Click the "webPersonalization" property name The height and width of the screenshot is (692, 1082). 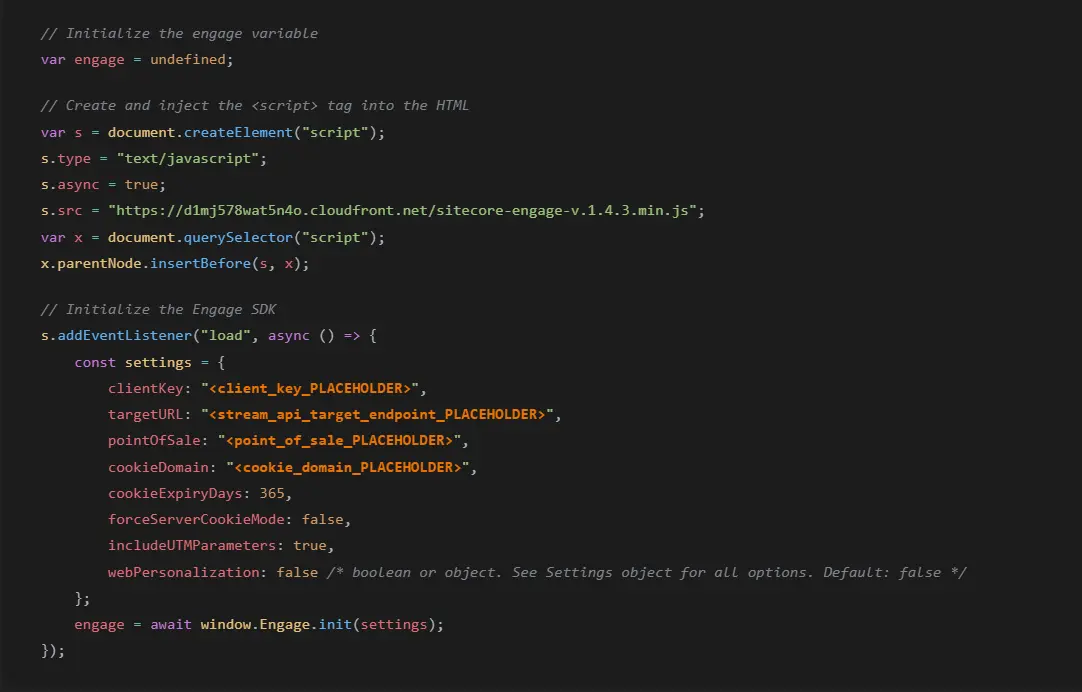(x=184, y=572)
